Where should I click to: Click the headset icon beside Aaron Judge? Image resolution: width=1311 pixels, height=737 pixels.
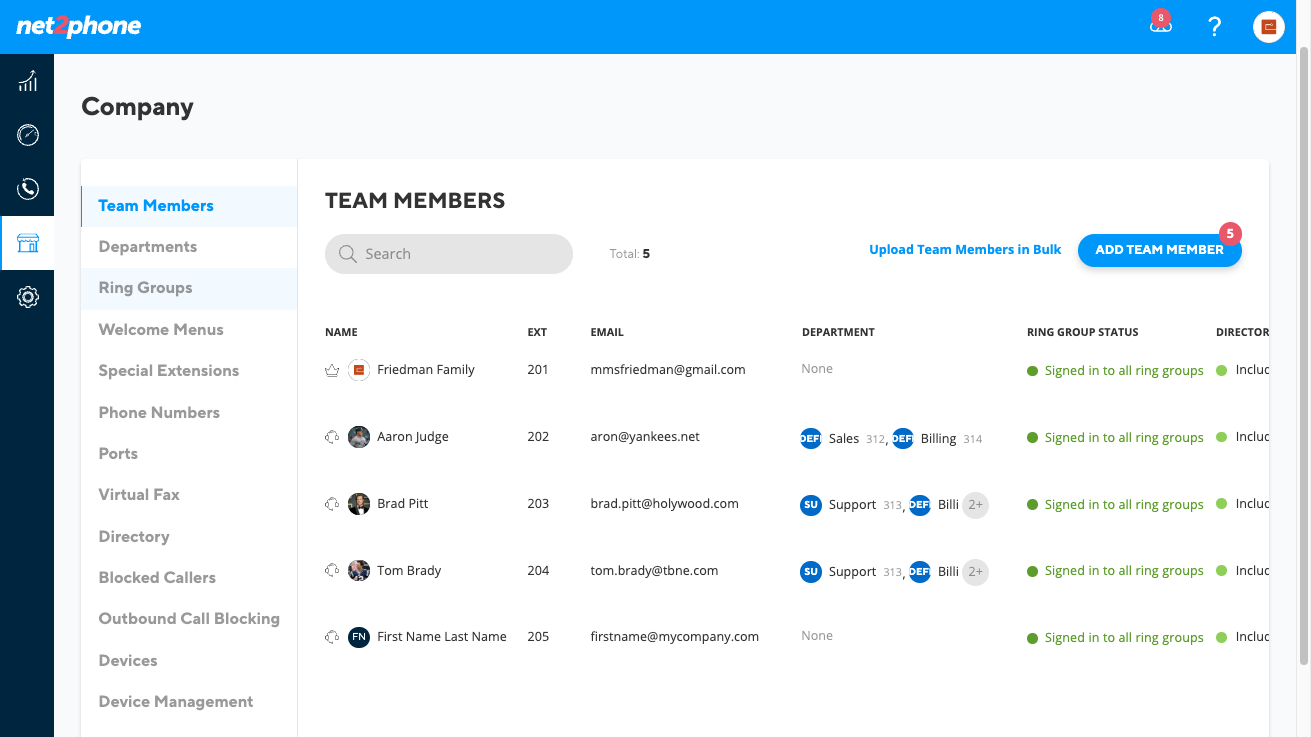[x=332, y=437]
